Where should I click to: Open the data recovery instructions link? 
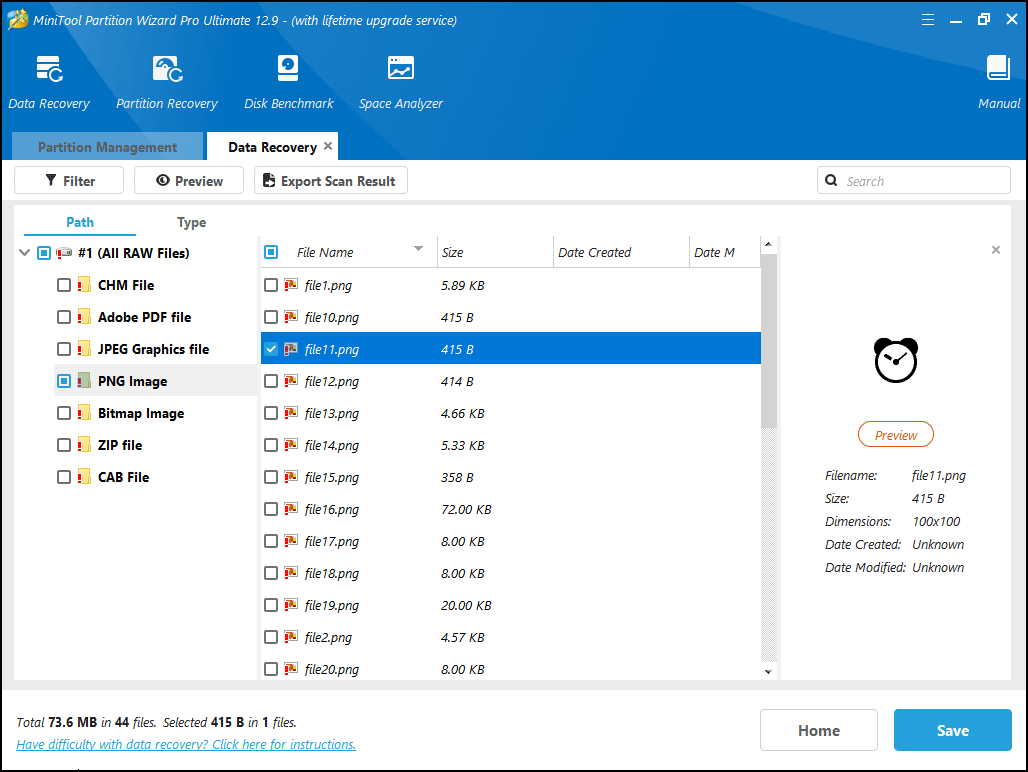tap(186, 744)
